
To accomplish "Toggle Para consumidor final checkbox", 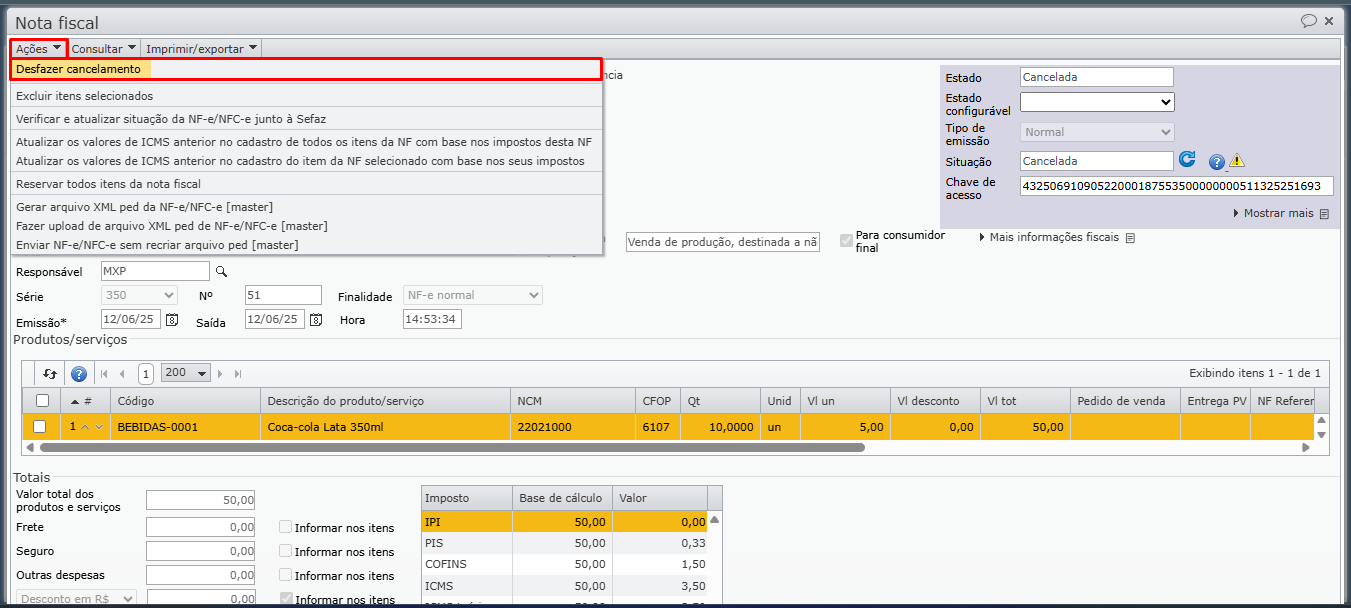I will pos(847,241).
